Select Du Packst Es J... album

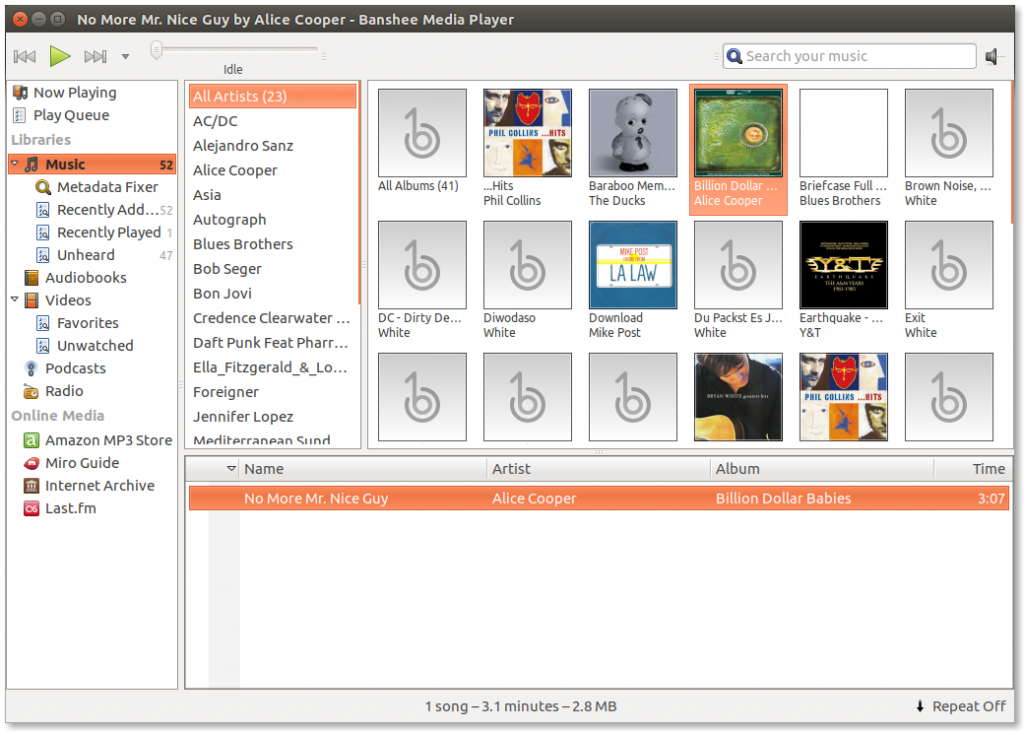pos(738,265)
